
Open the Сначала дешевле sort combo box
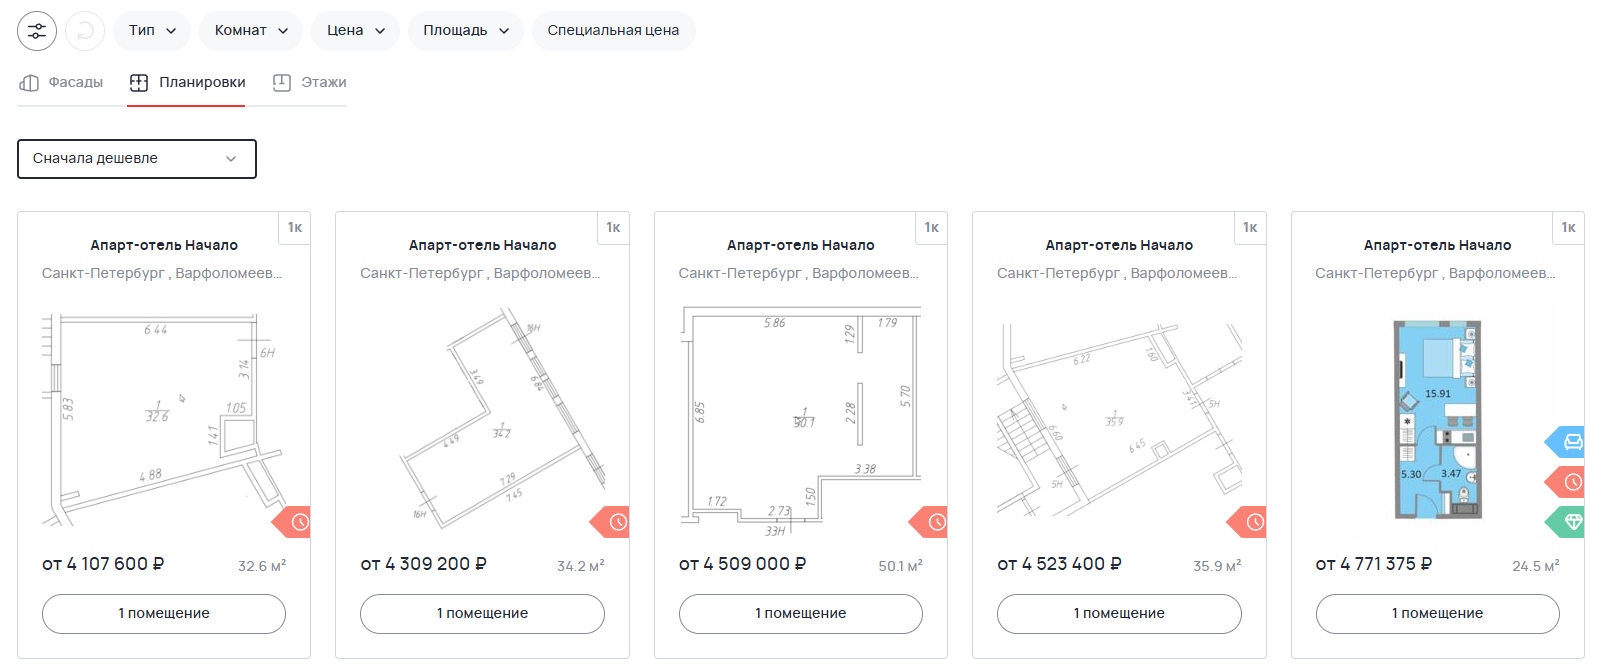(137, 159)
